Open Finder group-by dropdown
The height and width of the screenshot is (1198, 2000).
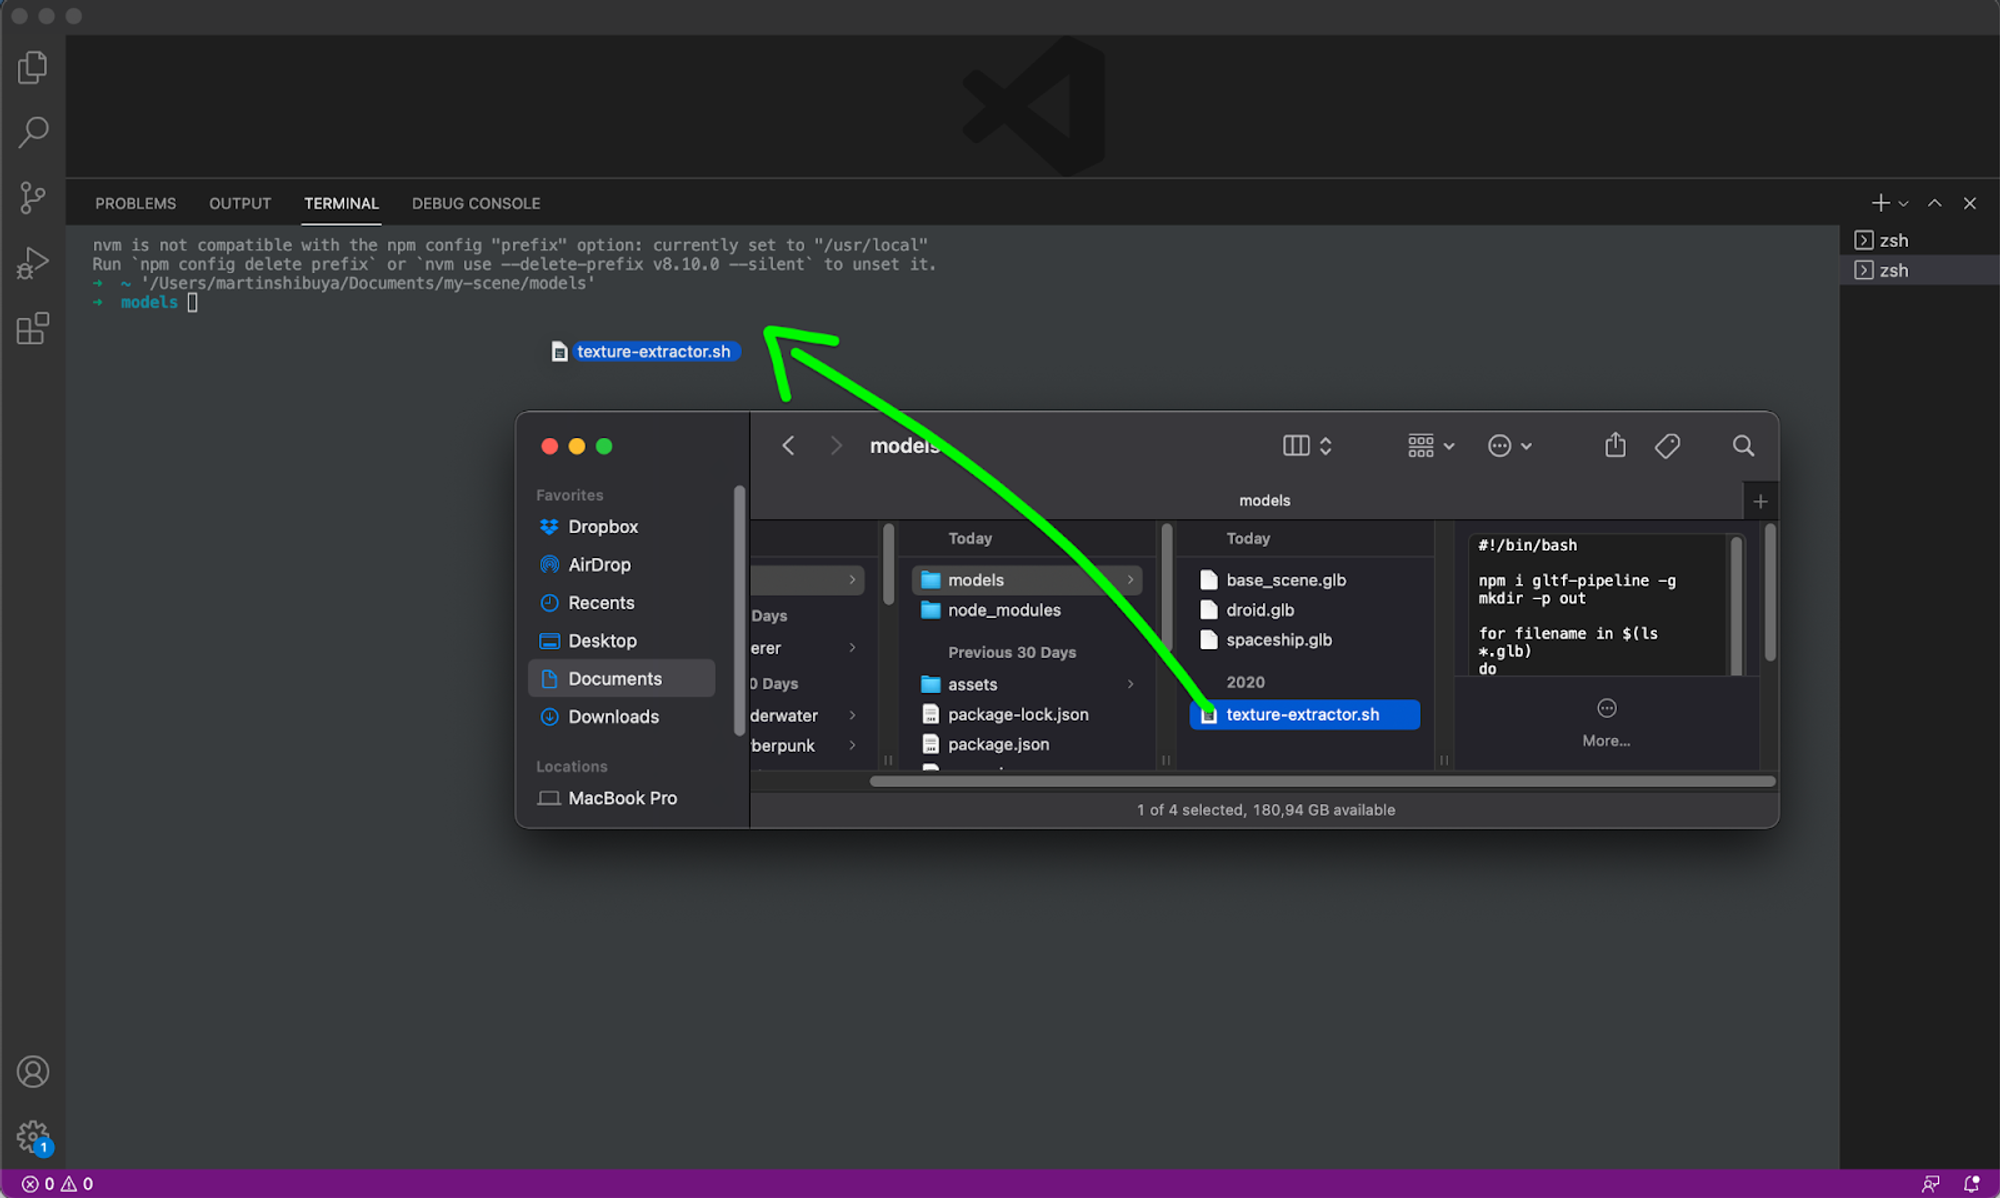pyautogui.click(x=1430, y=446)
